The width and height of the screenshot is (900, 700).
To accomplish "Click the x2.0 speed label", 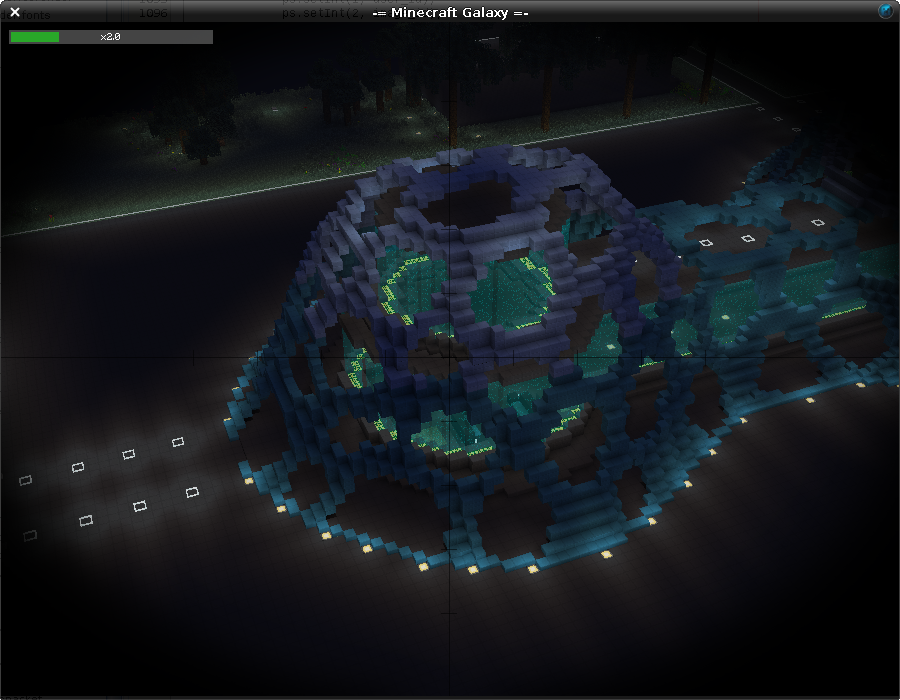I will coord(110,37).
